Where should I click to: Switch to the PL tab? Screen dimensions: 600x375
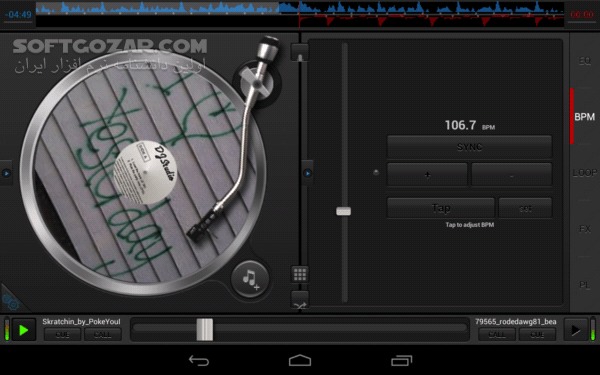(584, 285)
